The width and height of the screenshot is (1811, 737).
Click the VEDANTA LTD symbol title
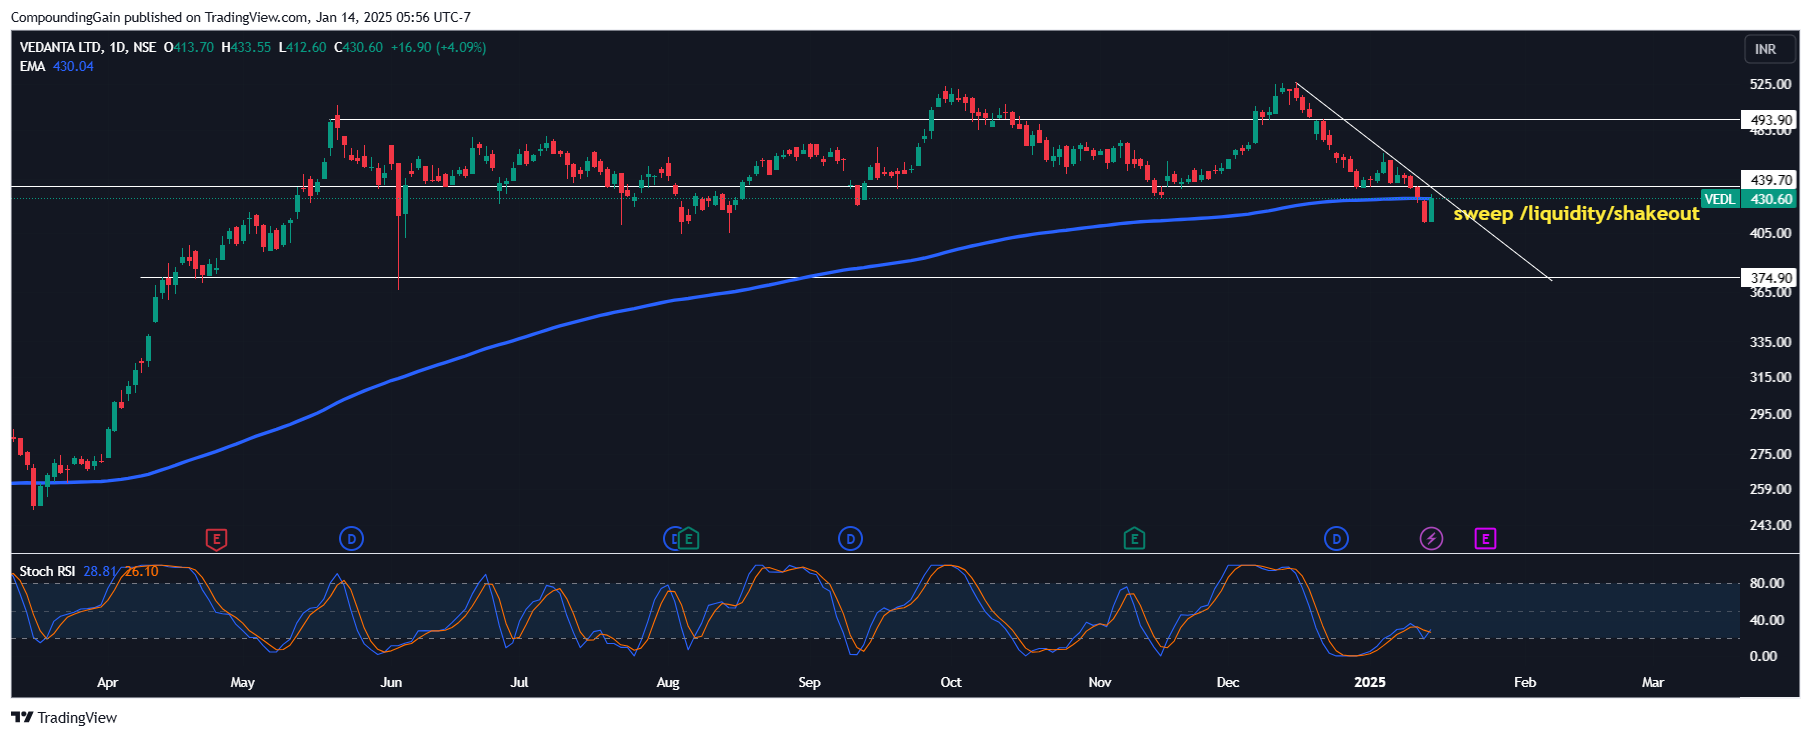(61, 47)
